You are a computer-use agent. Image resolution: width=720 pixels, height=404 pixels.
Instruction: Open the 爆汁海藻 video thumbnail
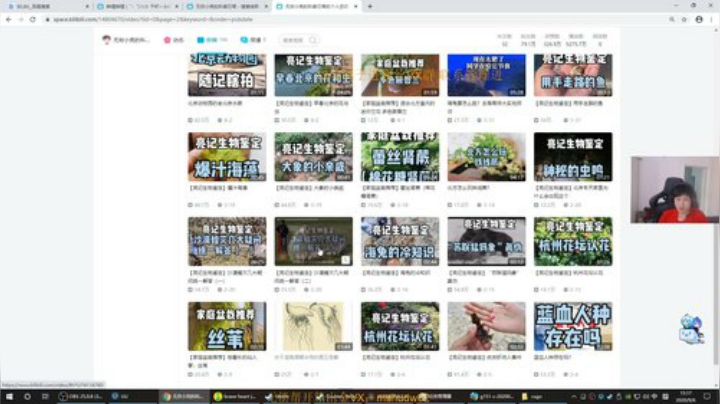click(x=227, y=157)
